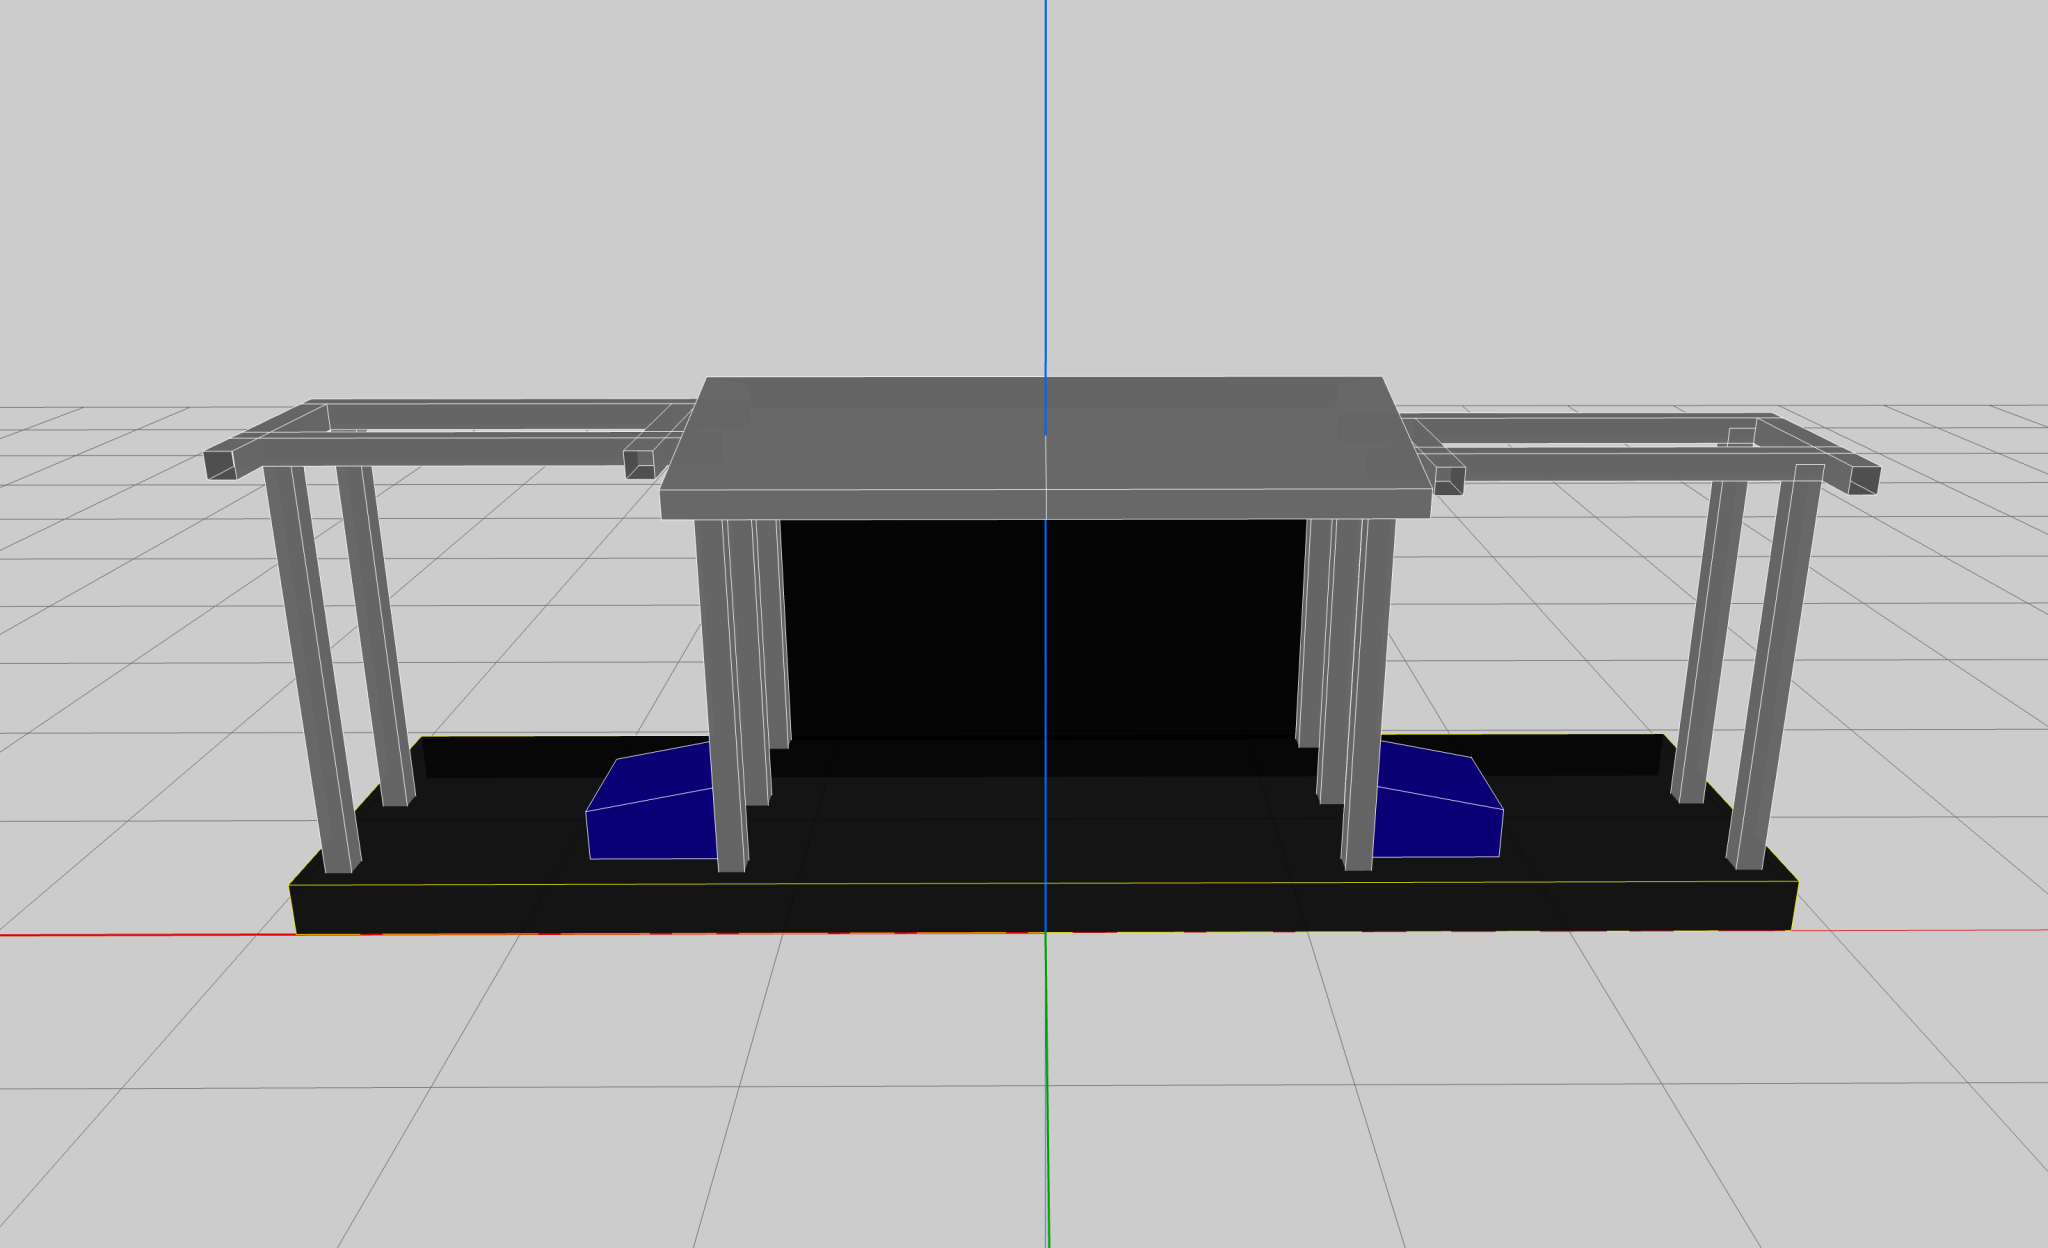Select the front-left leg of the central table

click(721, 695)
